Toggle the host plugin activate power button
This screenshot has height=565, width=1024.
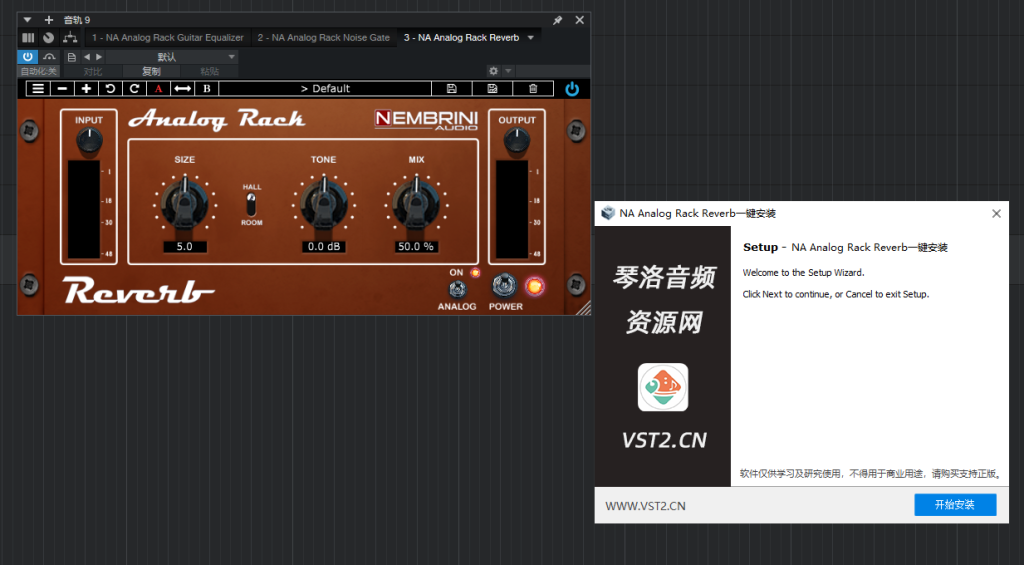tap(27, 57)
